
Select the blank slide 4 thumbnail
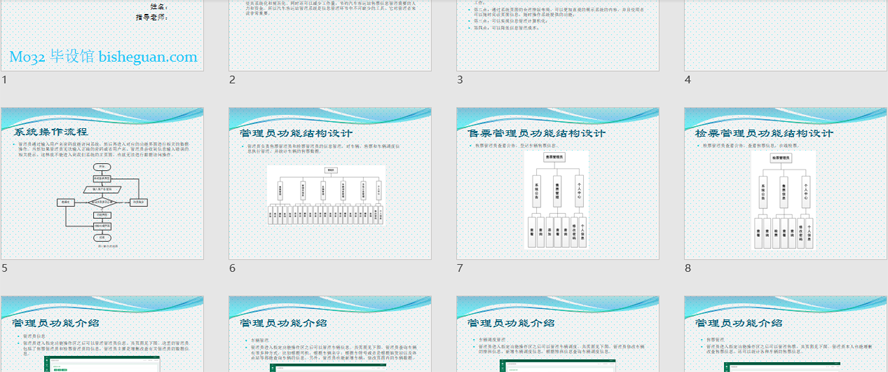[x=785, y=35]
